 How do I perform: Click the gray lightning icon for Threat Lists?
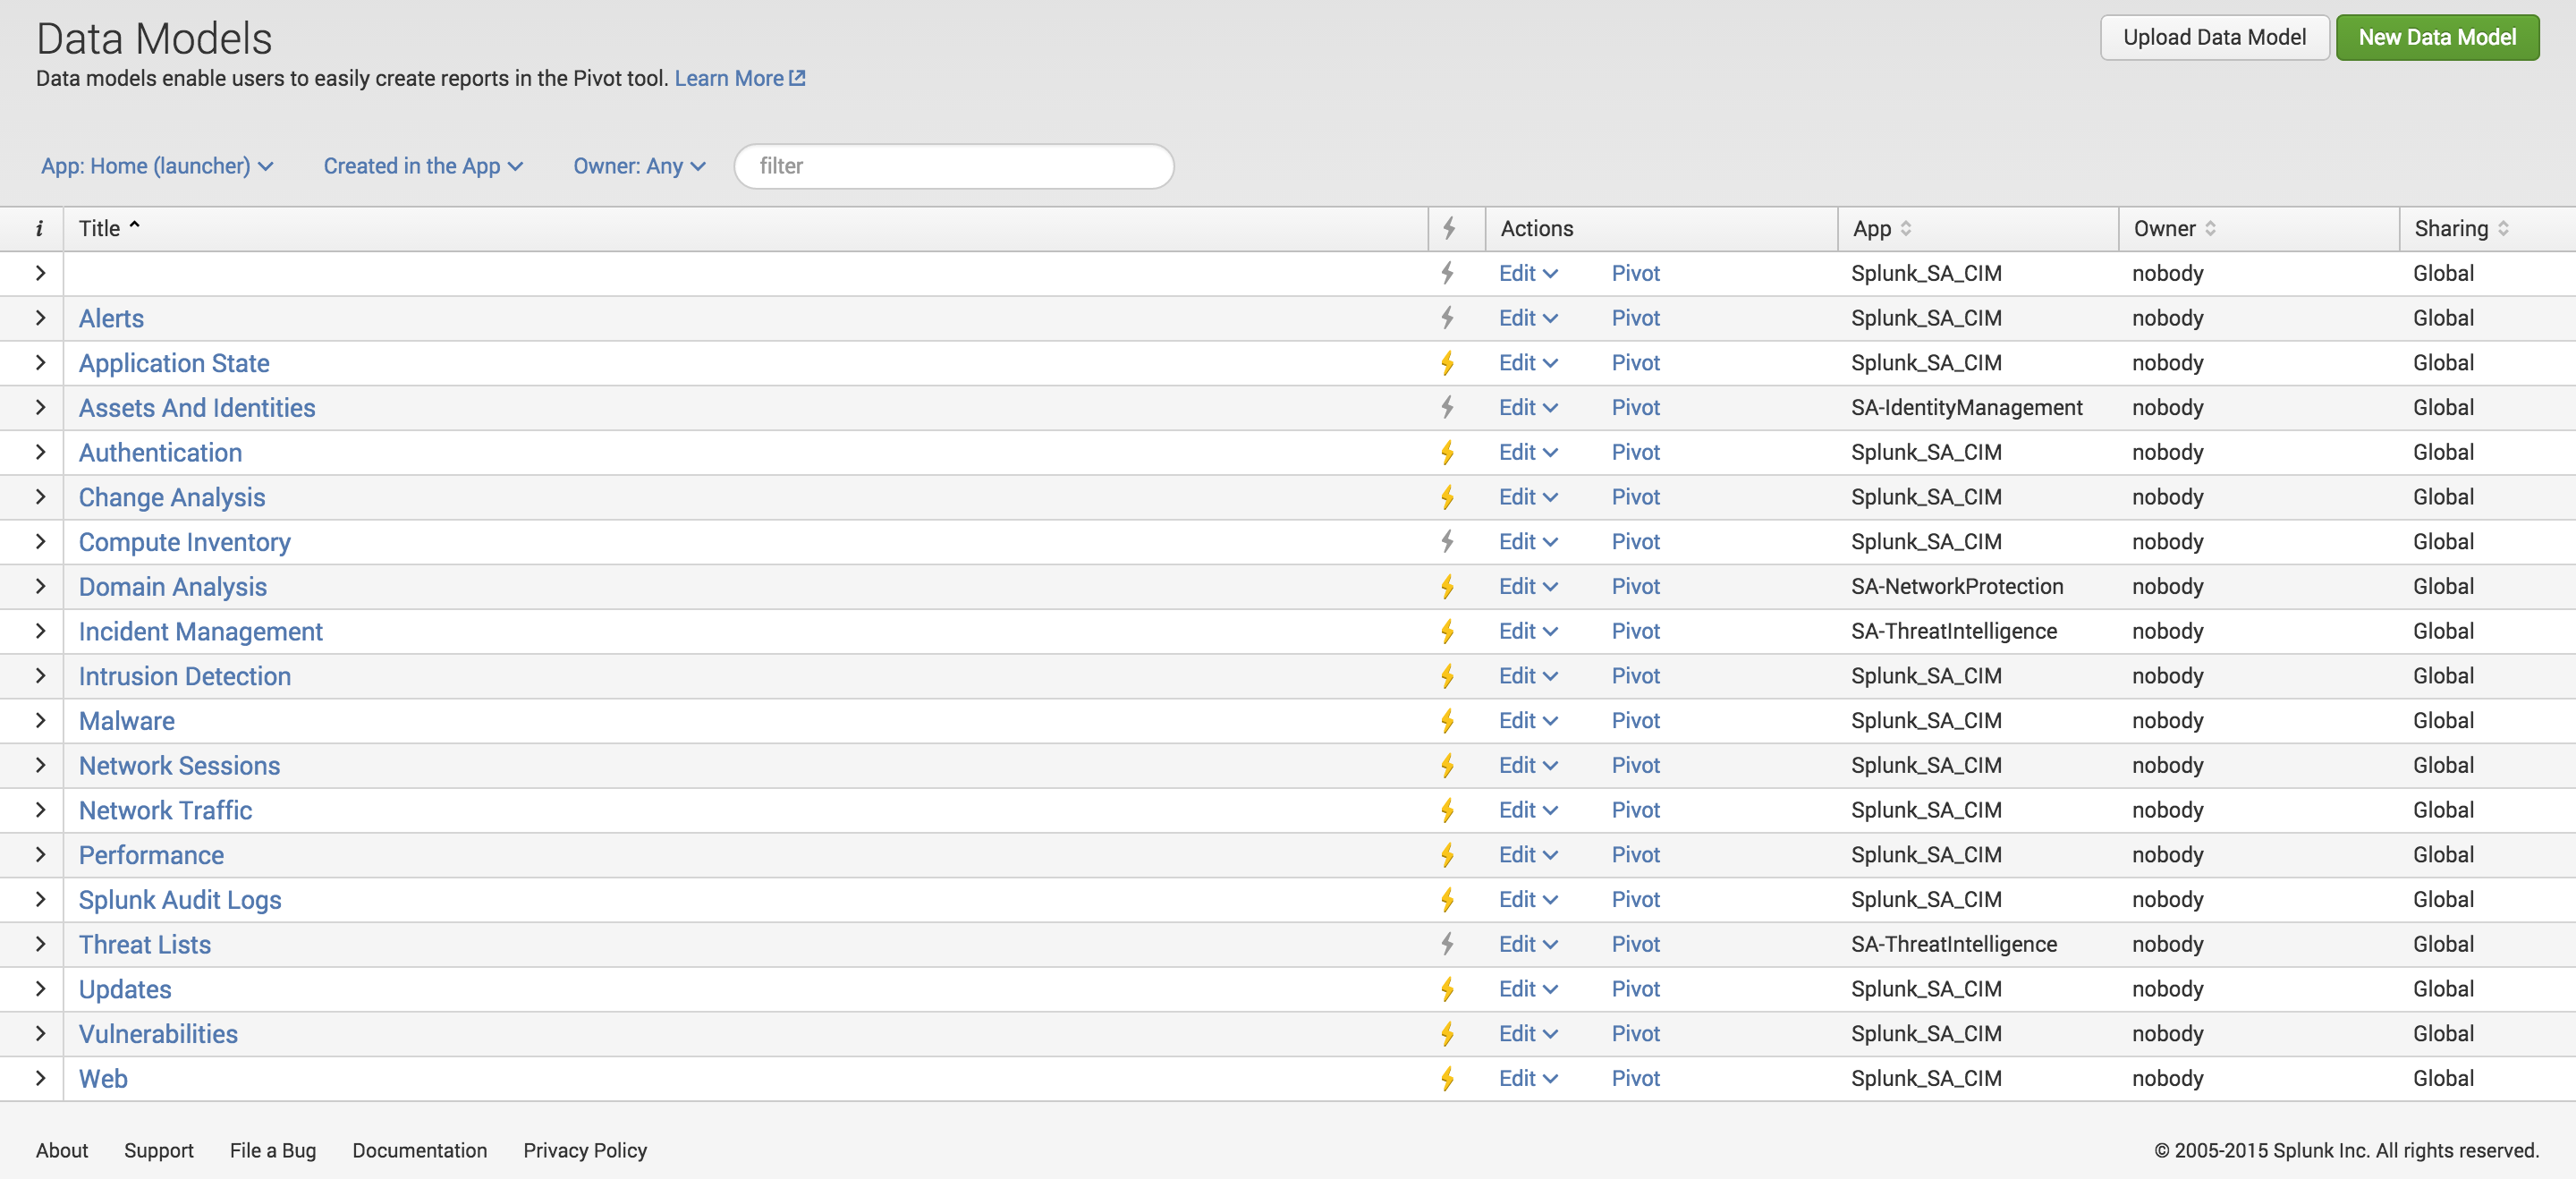(1447, 945)
